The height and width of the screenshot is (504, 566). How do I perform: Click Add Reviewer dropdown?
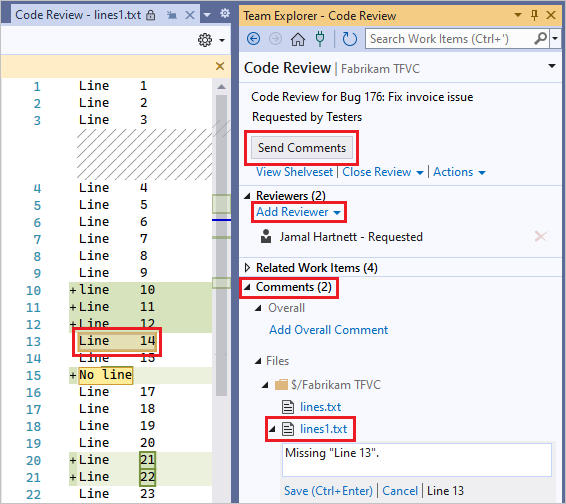tap(298, 212)
